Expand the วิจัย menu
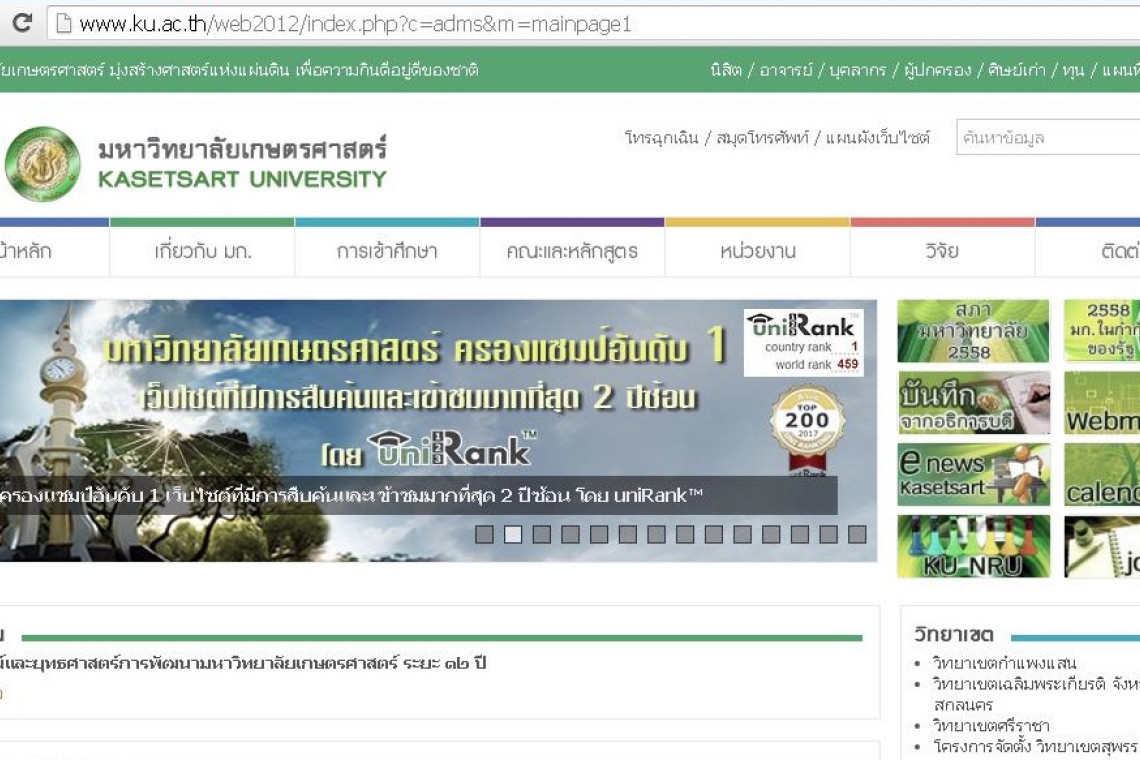Screen dimensions: 1140x760 pyautogui.click(x=942, y=251)
